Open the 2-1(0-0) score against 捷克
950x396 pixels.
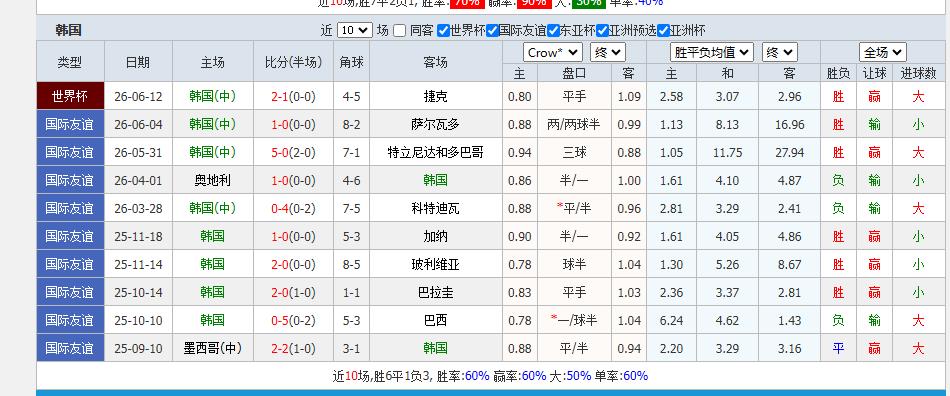click(x=293, y=97)
